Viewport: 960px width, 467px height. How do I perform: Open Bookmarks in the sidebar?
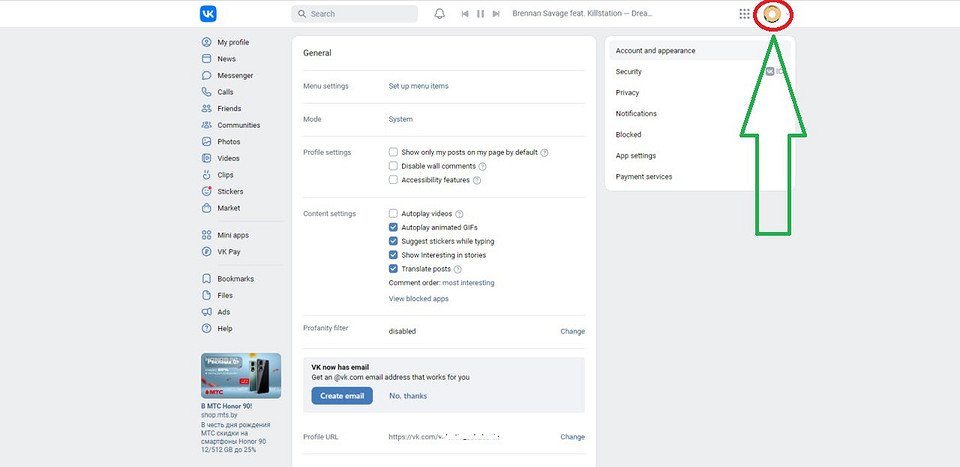pyautogui.click(x=235, y=279)
